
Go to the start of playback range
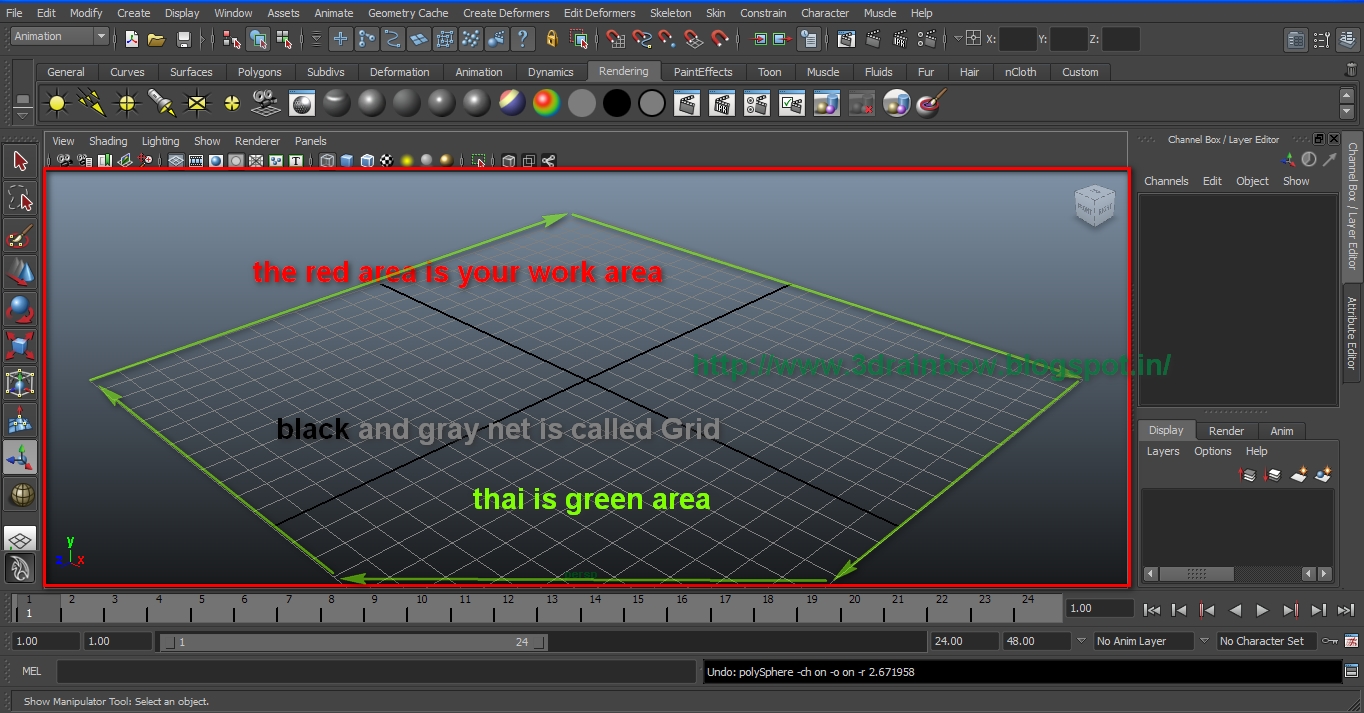pyautogui.click(x=1151, y=609)
